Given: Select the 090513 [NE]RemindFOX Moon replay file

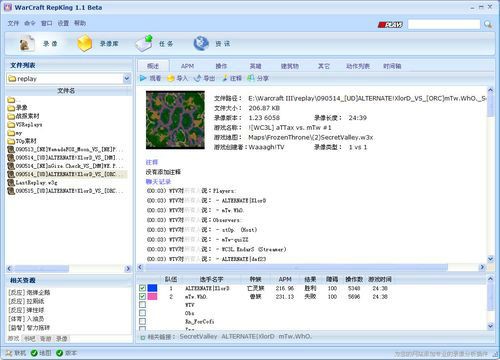Looking at the screenshot, I should pos(65,149).
